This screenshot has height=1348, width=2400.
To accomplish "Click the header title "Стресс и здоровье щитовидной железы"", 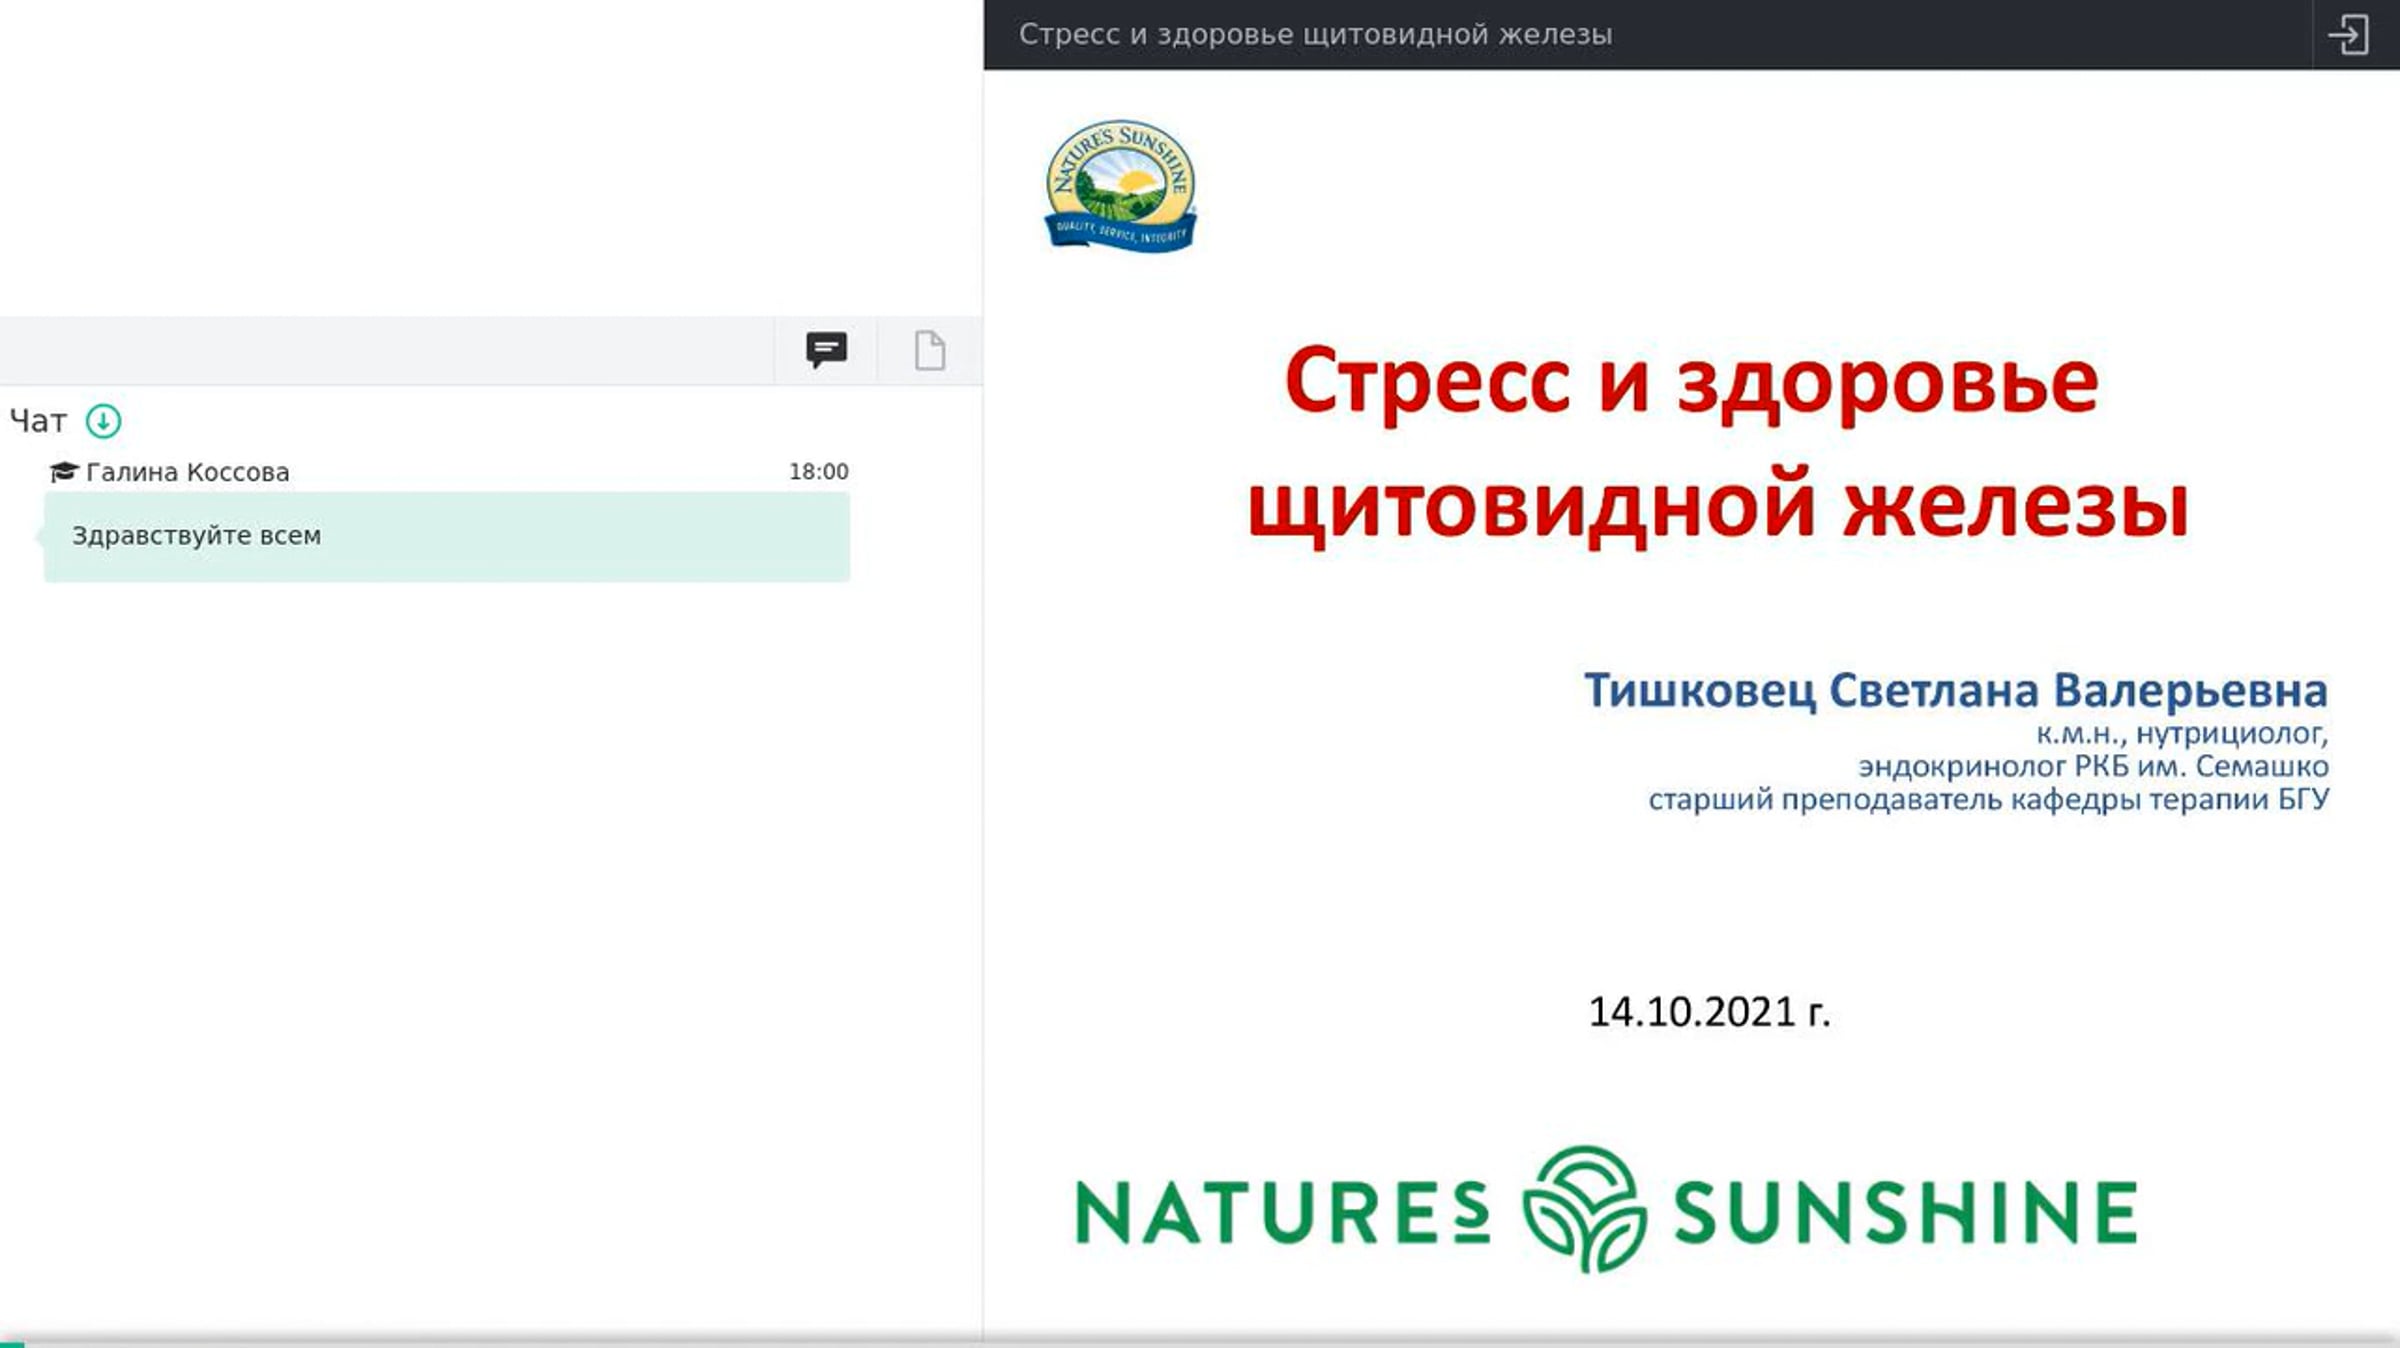I will point(1315,35).
